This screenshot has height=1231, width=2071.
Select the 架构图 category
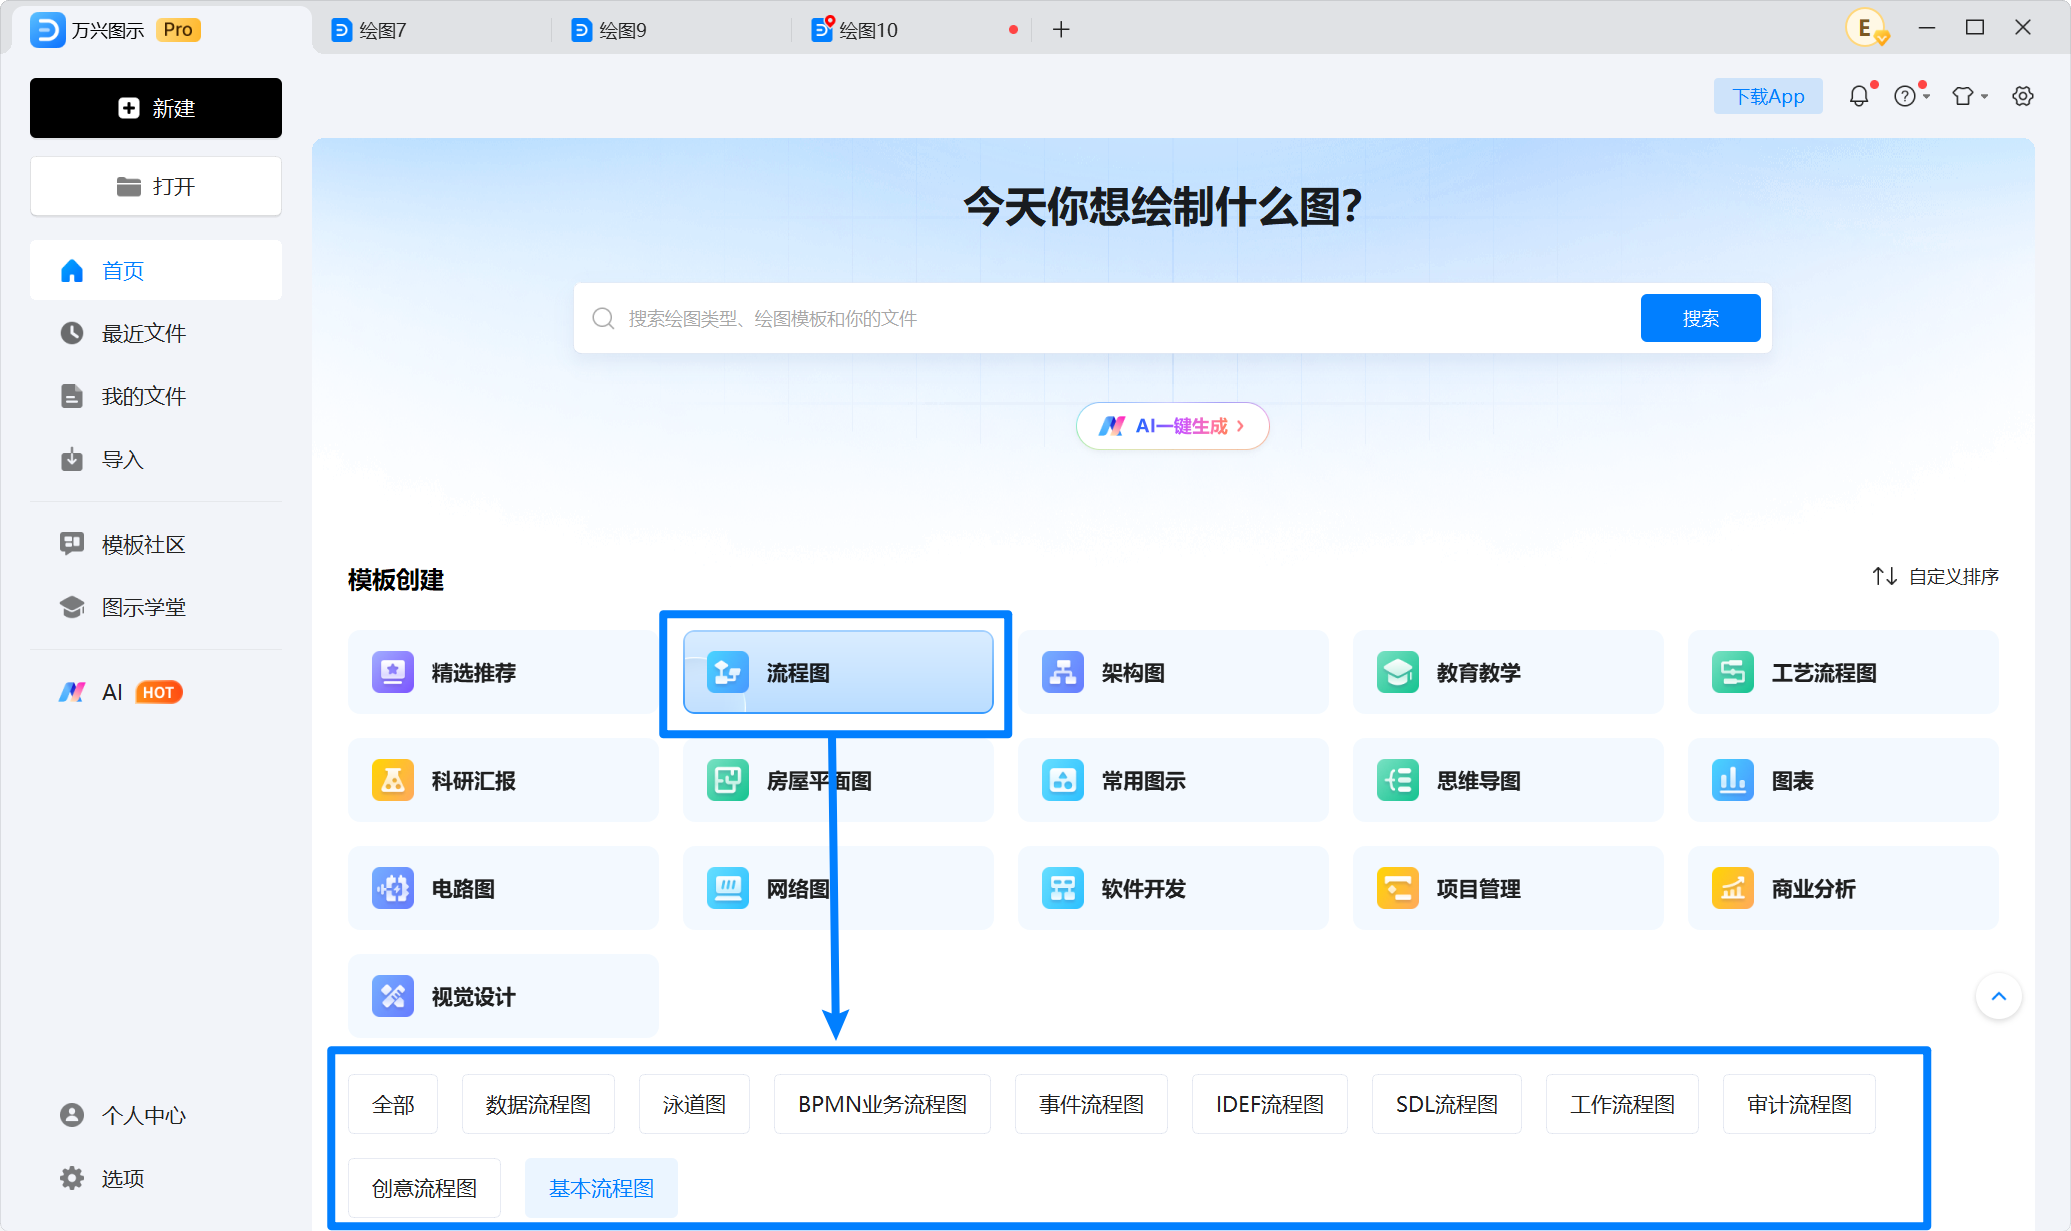(1173, 672)
